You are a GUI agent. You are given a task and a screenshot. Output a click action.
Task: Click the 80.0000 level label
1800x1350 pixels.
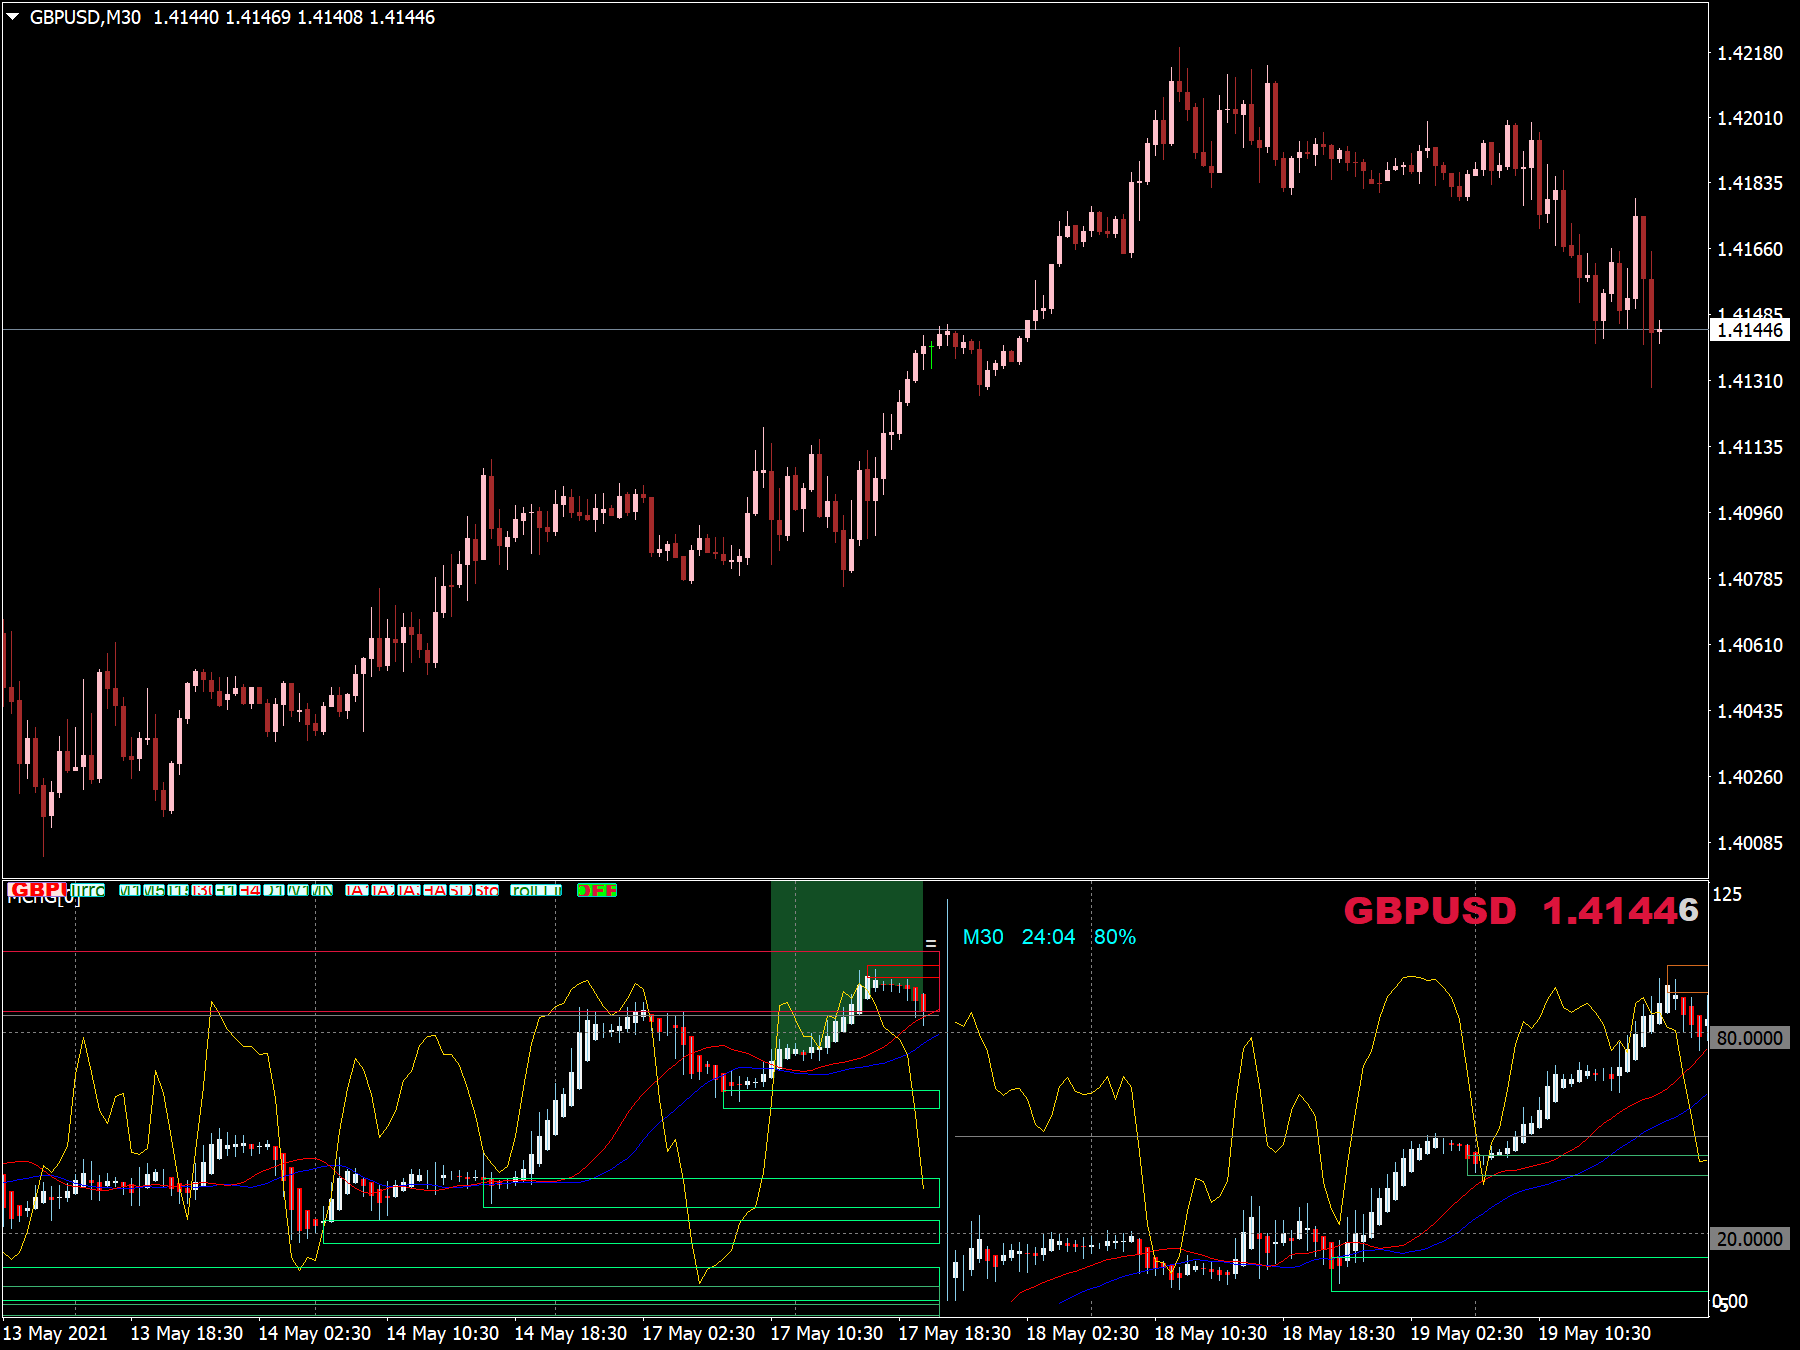1749,1038
